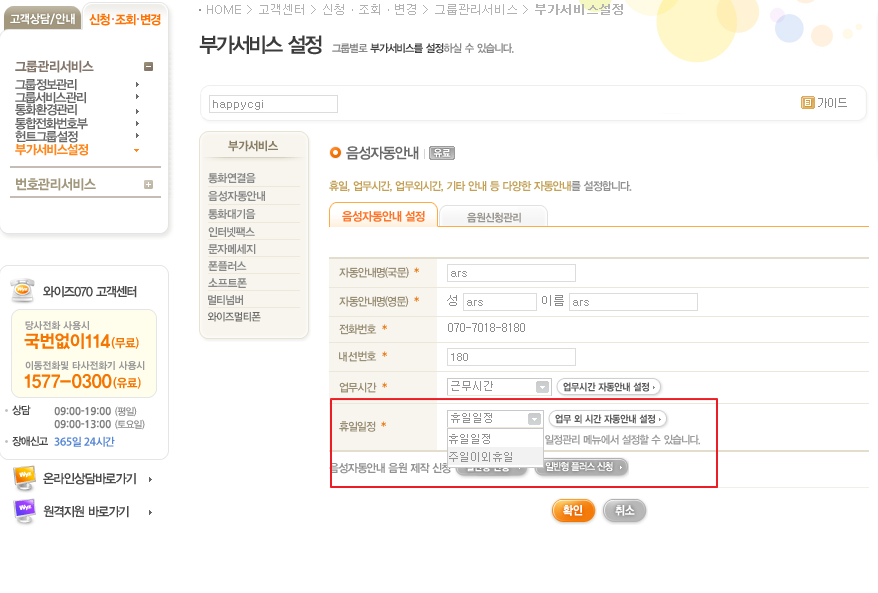878x593 pixels.
Task: Click the 원격지원 바로가기 icon
Action: (x=25, y=511)
